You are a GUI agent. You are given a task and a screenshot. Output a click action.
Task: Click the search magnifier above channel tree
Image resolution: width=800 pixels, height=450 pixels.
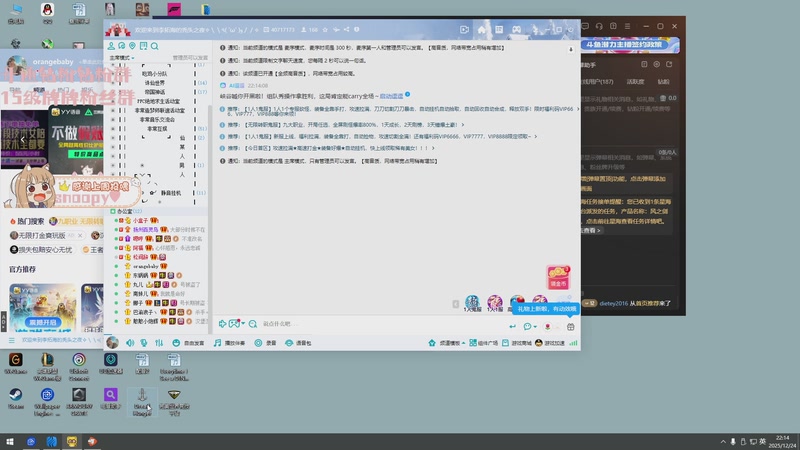155,46
